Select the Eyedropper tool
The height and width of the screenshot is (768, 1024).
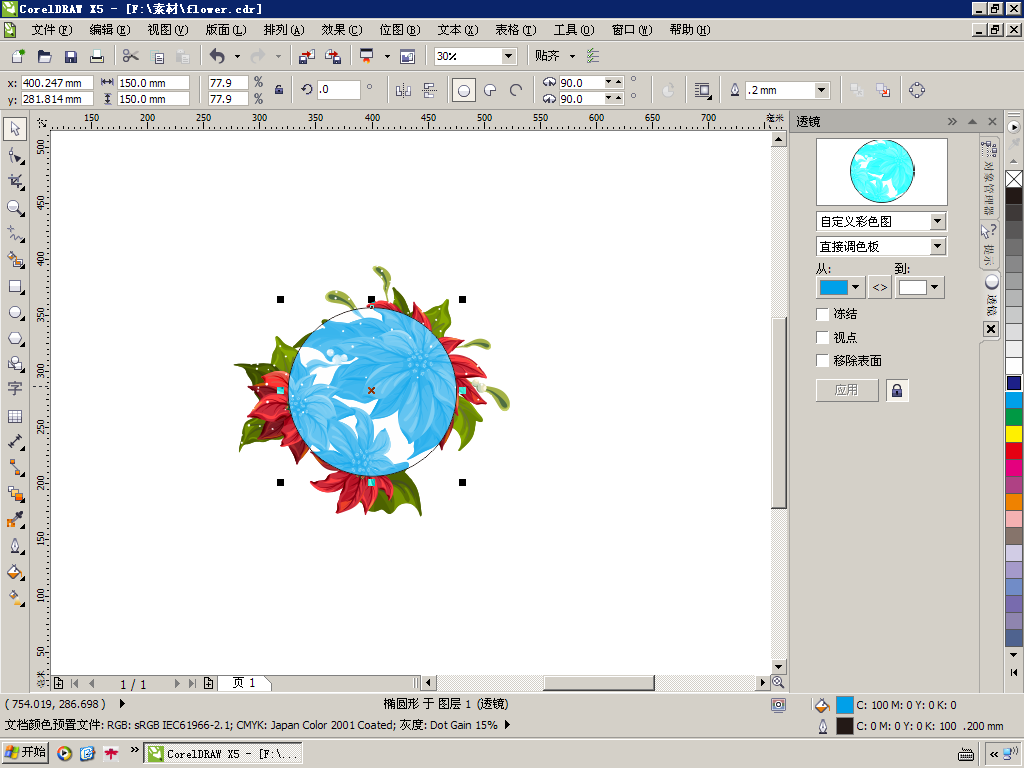click(x=15, y=520)
